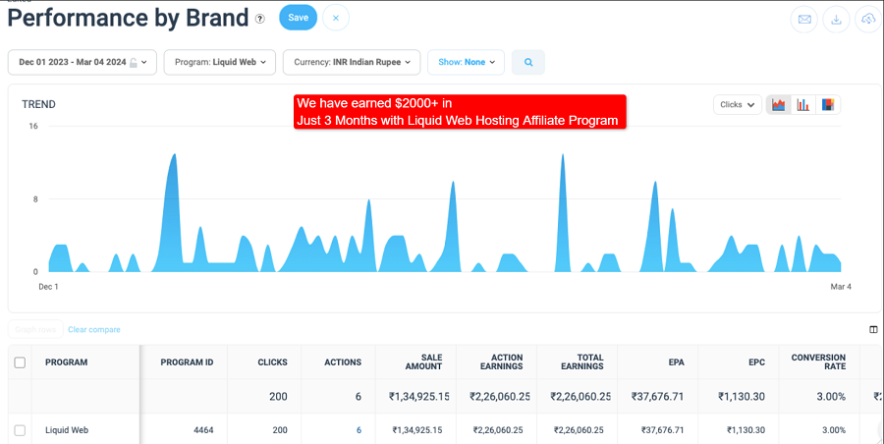Click the Save report button

(298, 17)
